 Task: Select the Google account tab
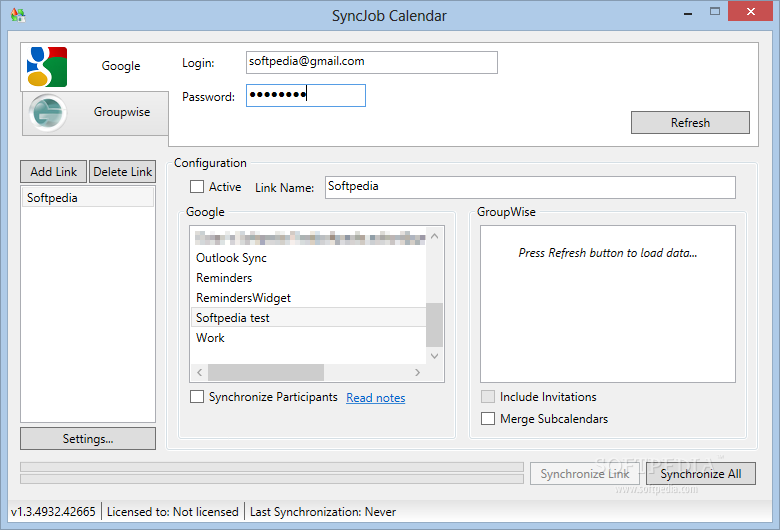95,67
